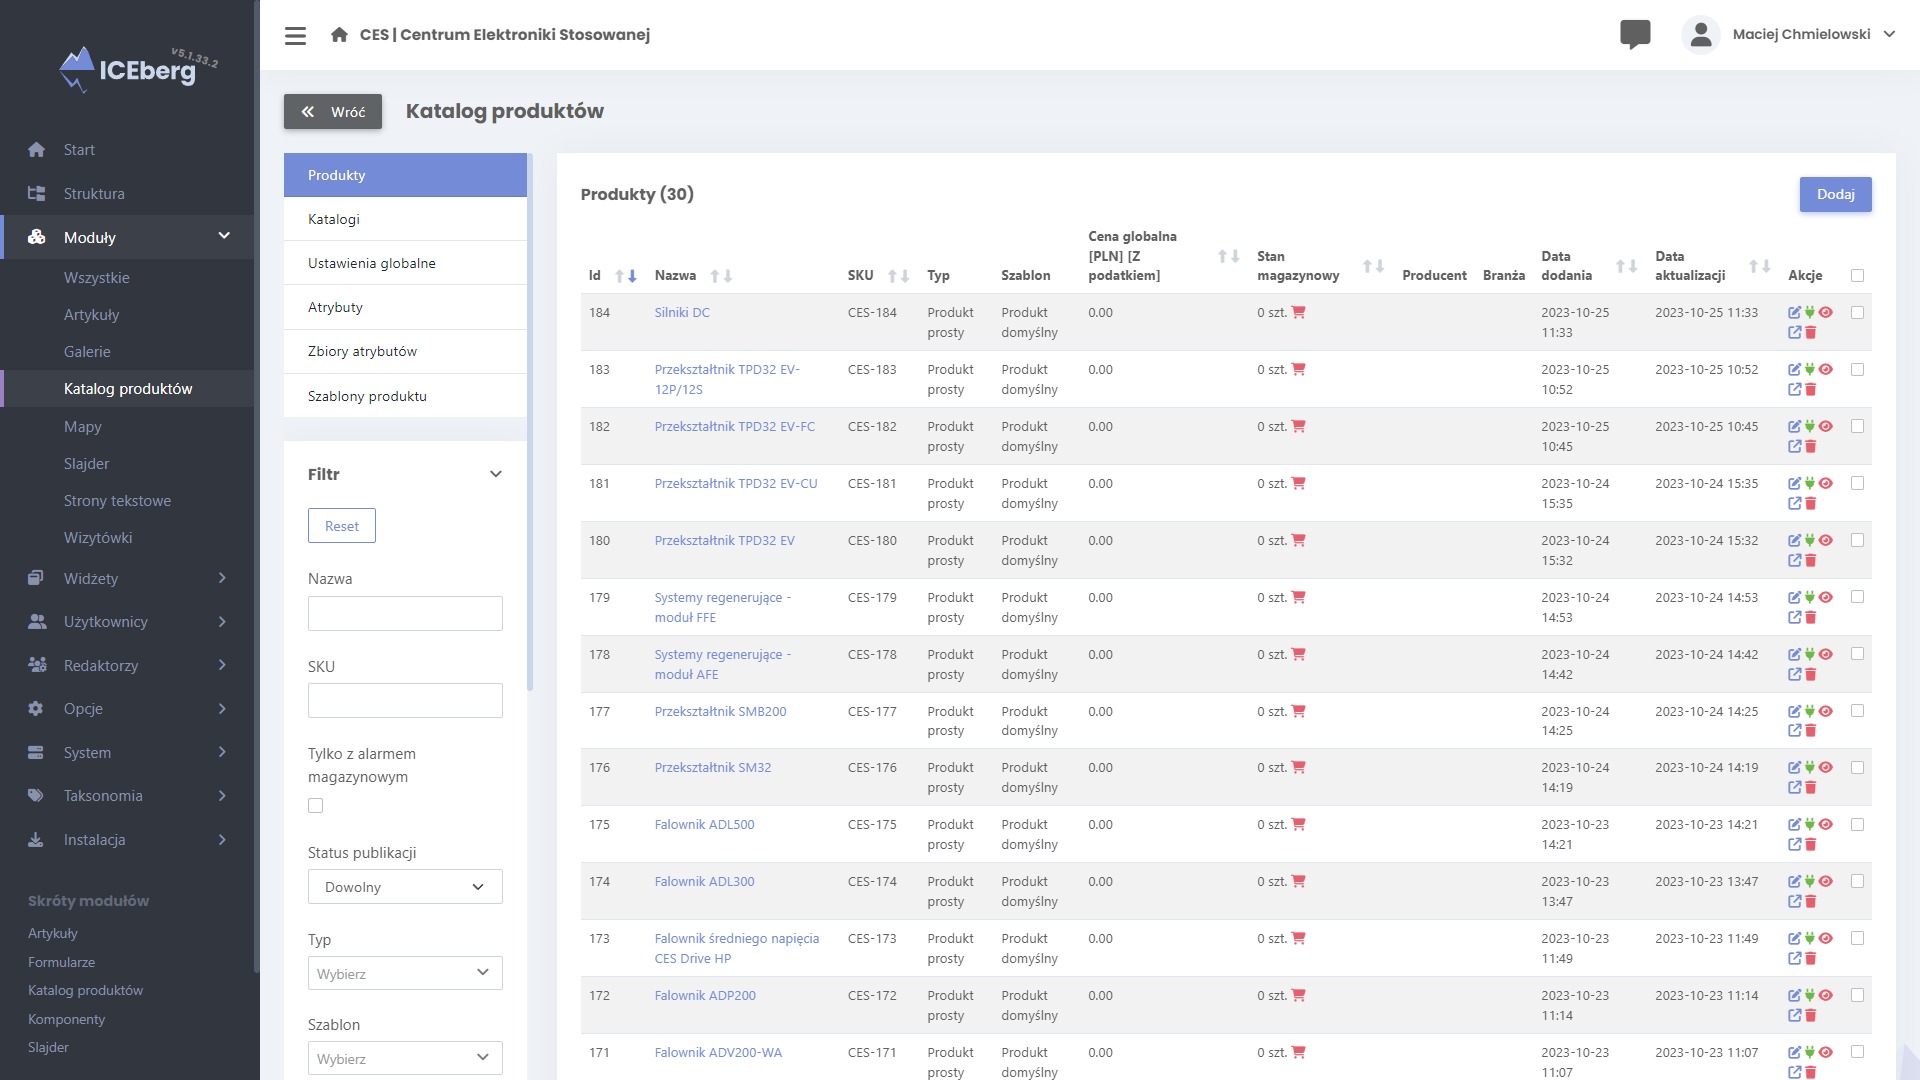Go to Start in sidebar
Viewport: 1920px width, 1080px height.
click(79, 150)
